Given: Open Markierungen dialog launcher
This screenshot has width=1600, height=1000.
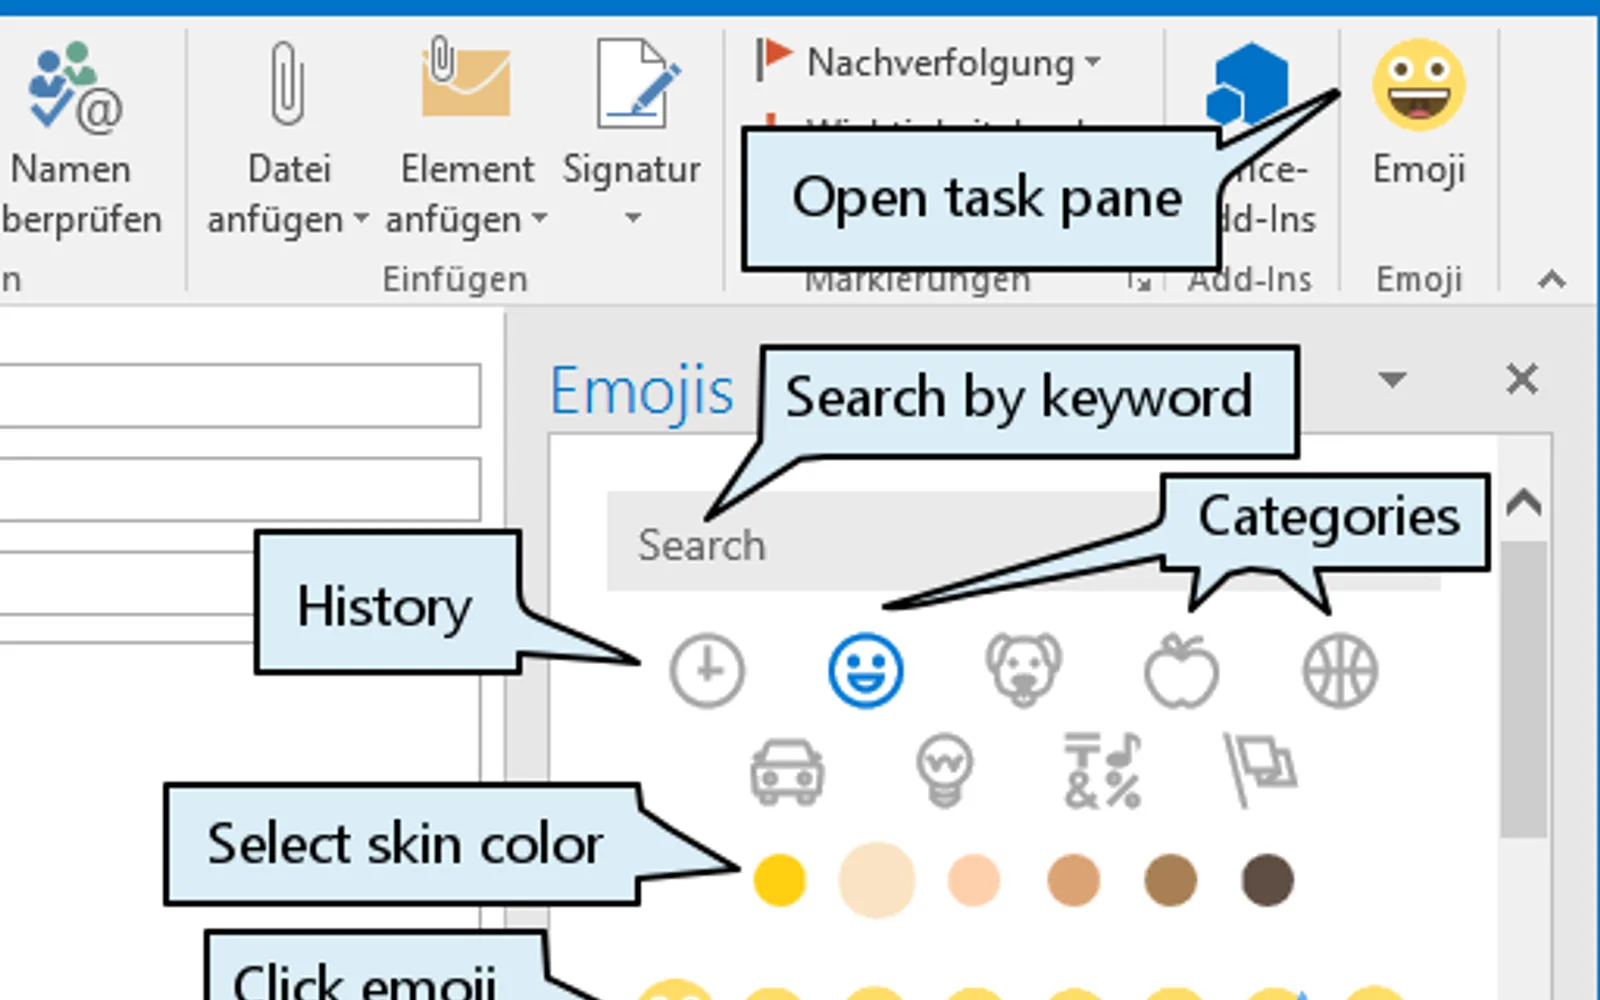Looking at the screenshot, I should (x=1139, y=282).
